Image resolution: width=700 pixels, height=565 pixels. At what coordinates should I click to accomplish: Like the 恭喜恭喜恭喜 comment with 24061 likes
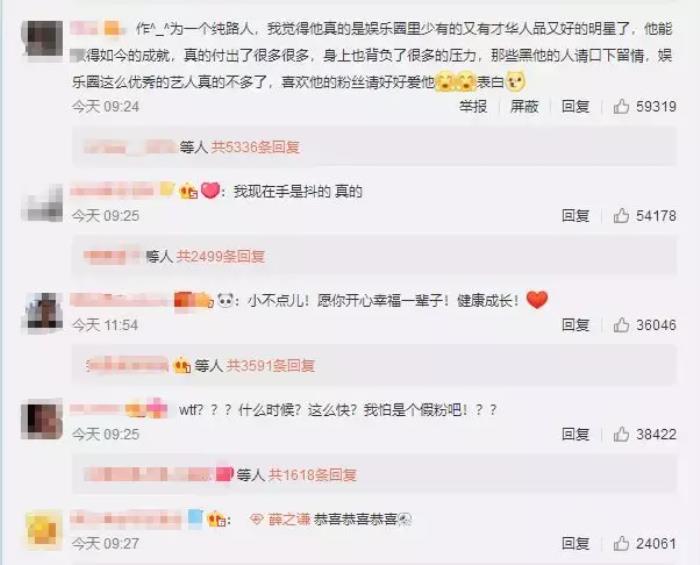pos(621,544)
